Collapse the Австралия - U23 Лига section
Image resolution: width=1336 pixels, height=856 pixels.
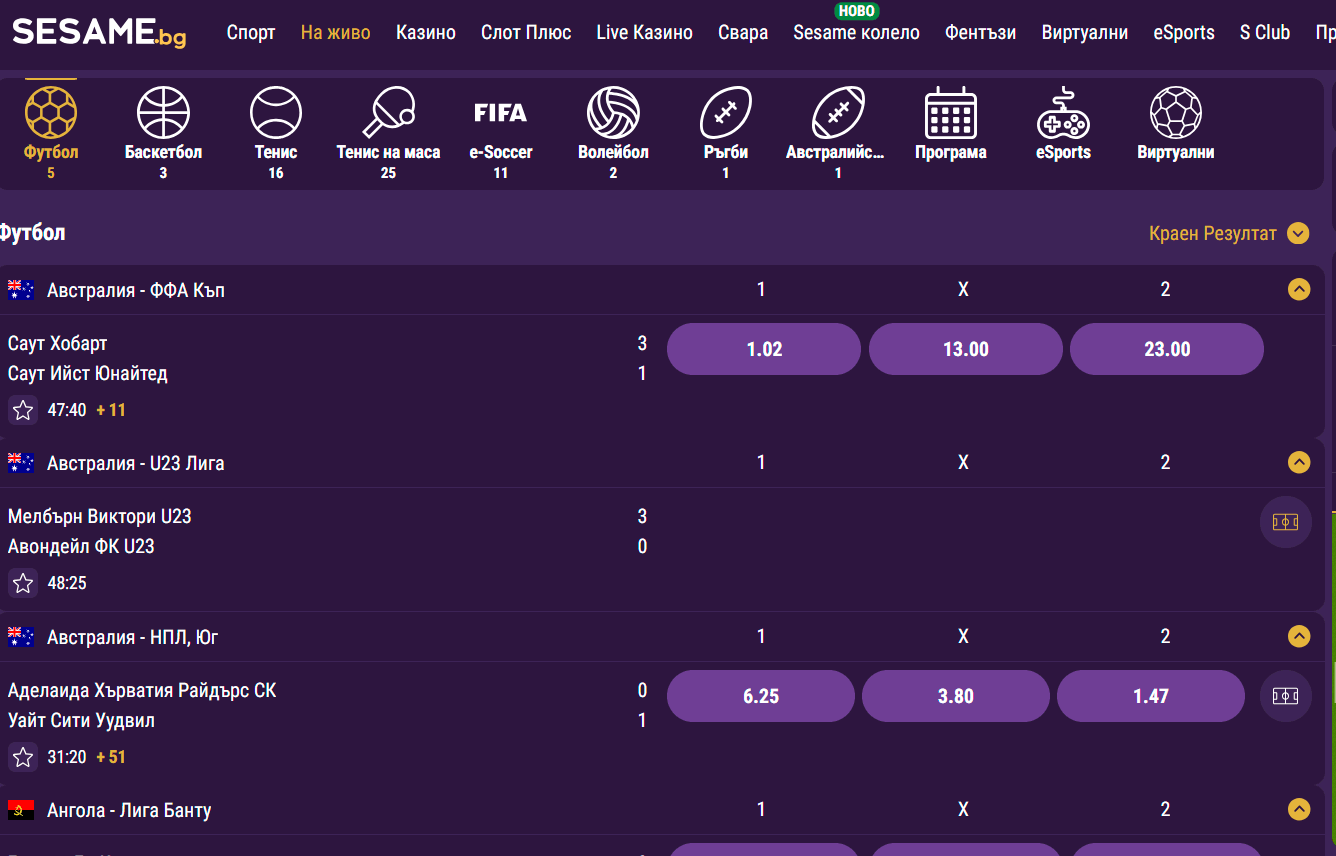coord(1299,463)
